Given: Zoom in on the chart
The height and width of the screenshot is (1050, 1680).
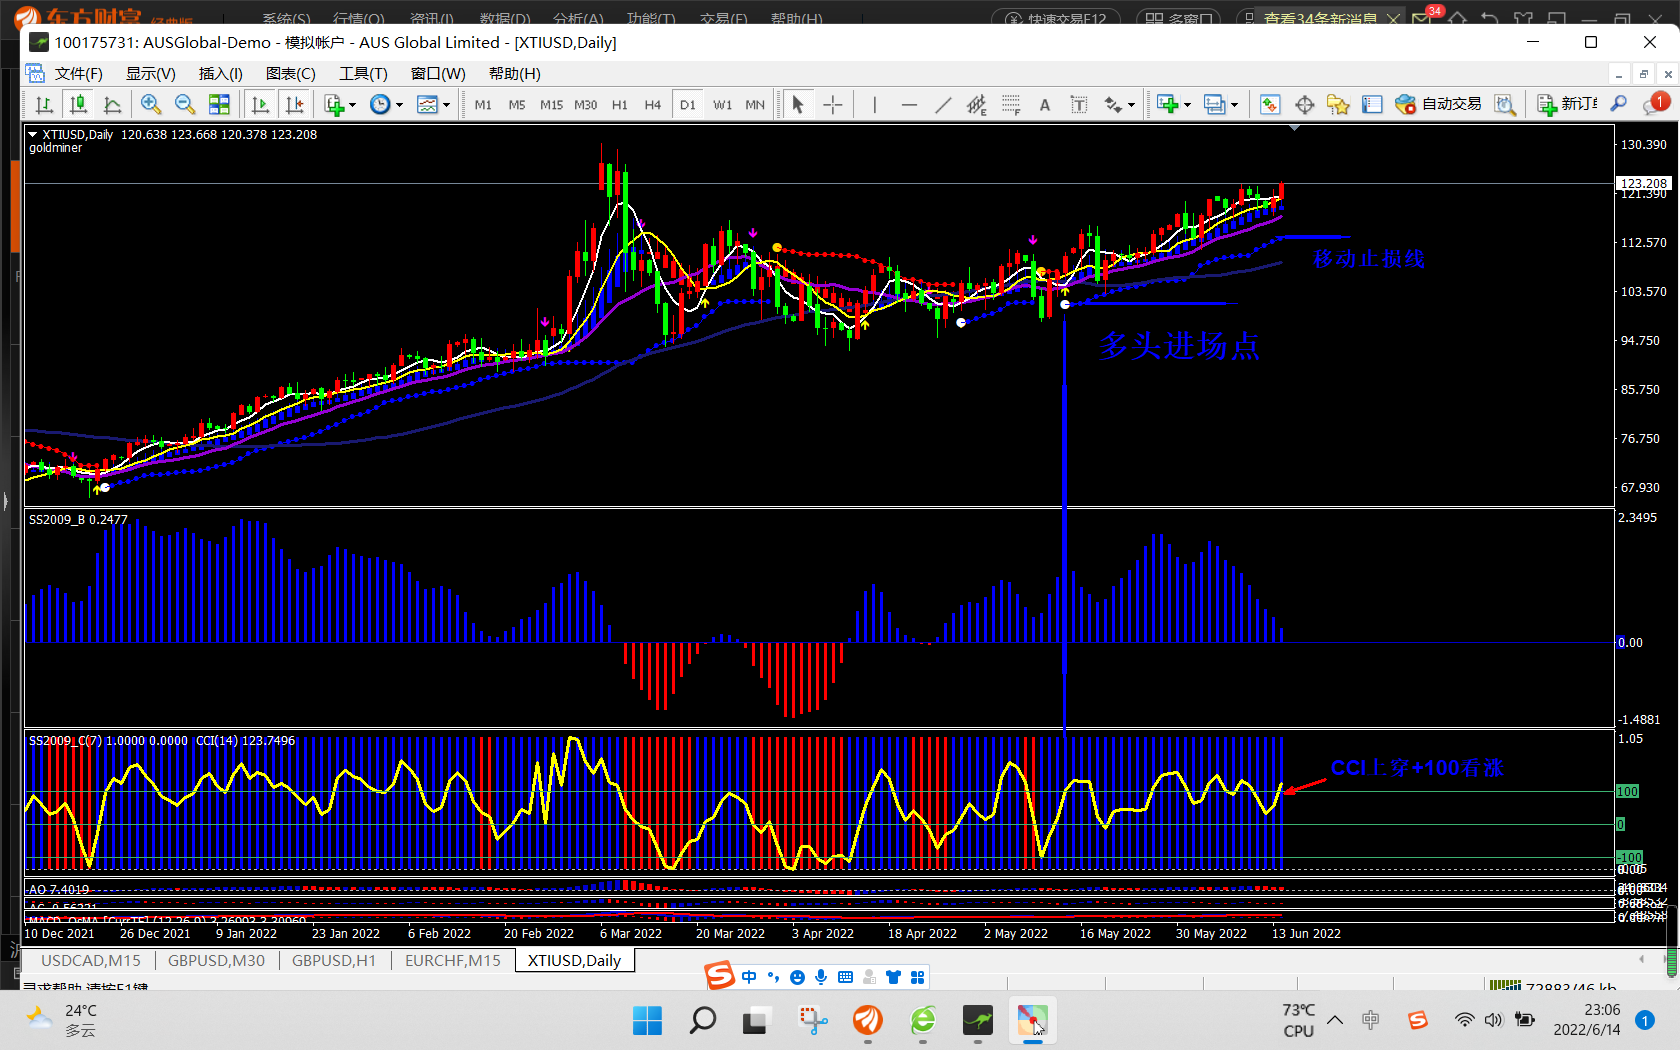Looking at the screenshot, I should (x=151, y=104).
